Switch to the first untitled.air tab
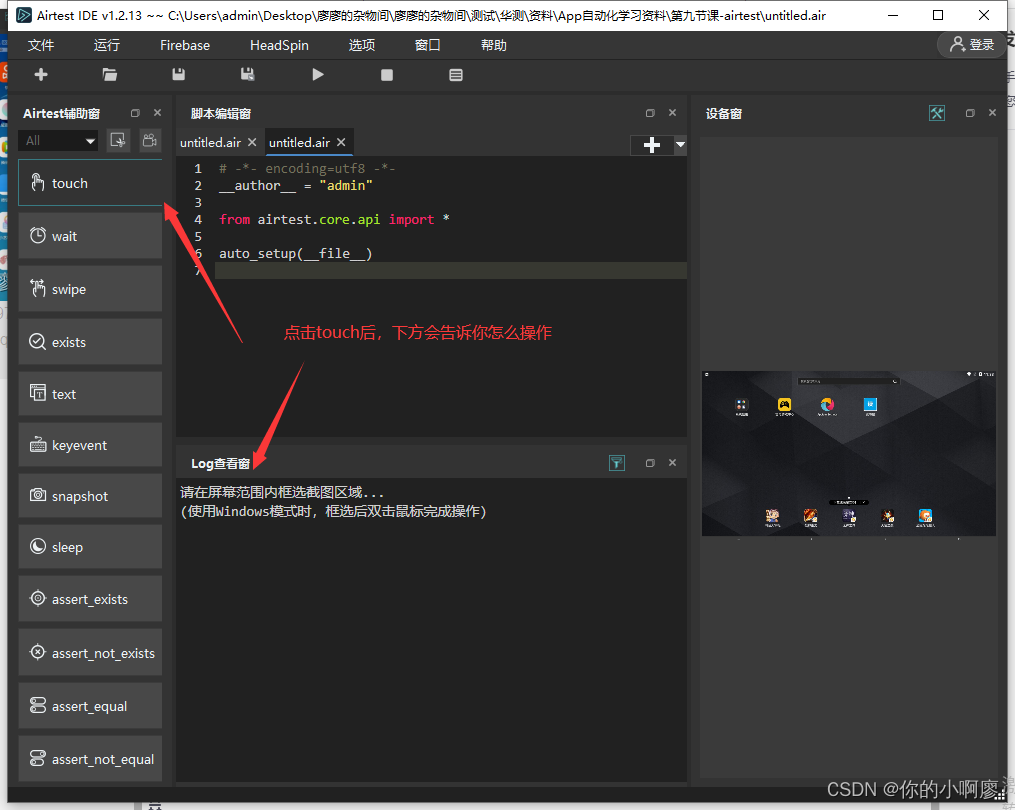Screen dimensions: 1015x810 (210, 142)
